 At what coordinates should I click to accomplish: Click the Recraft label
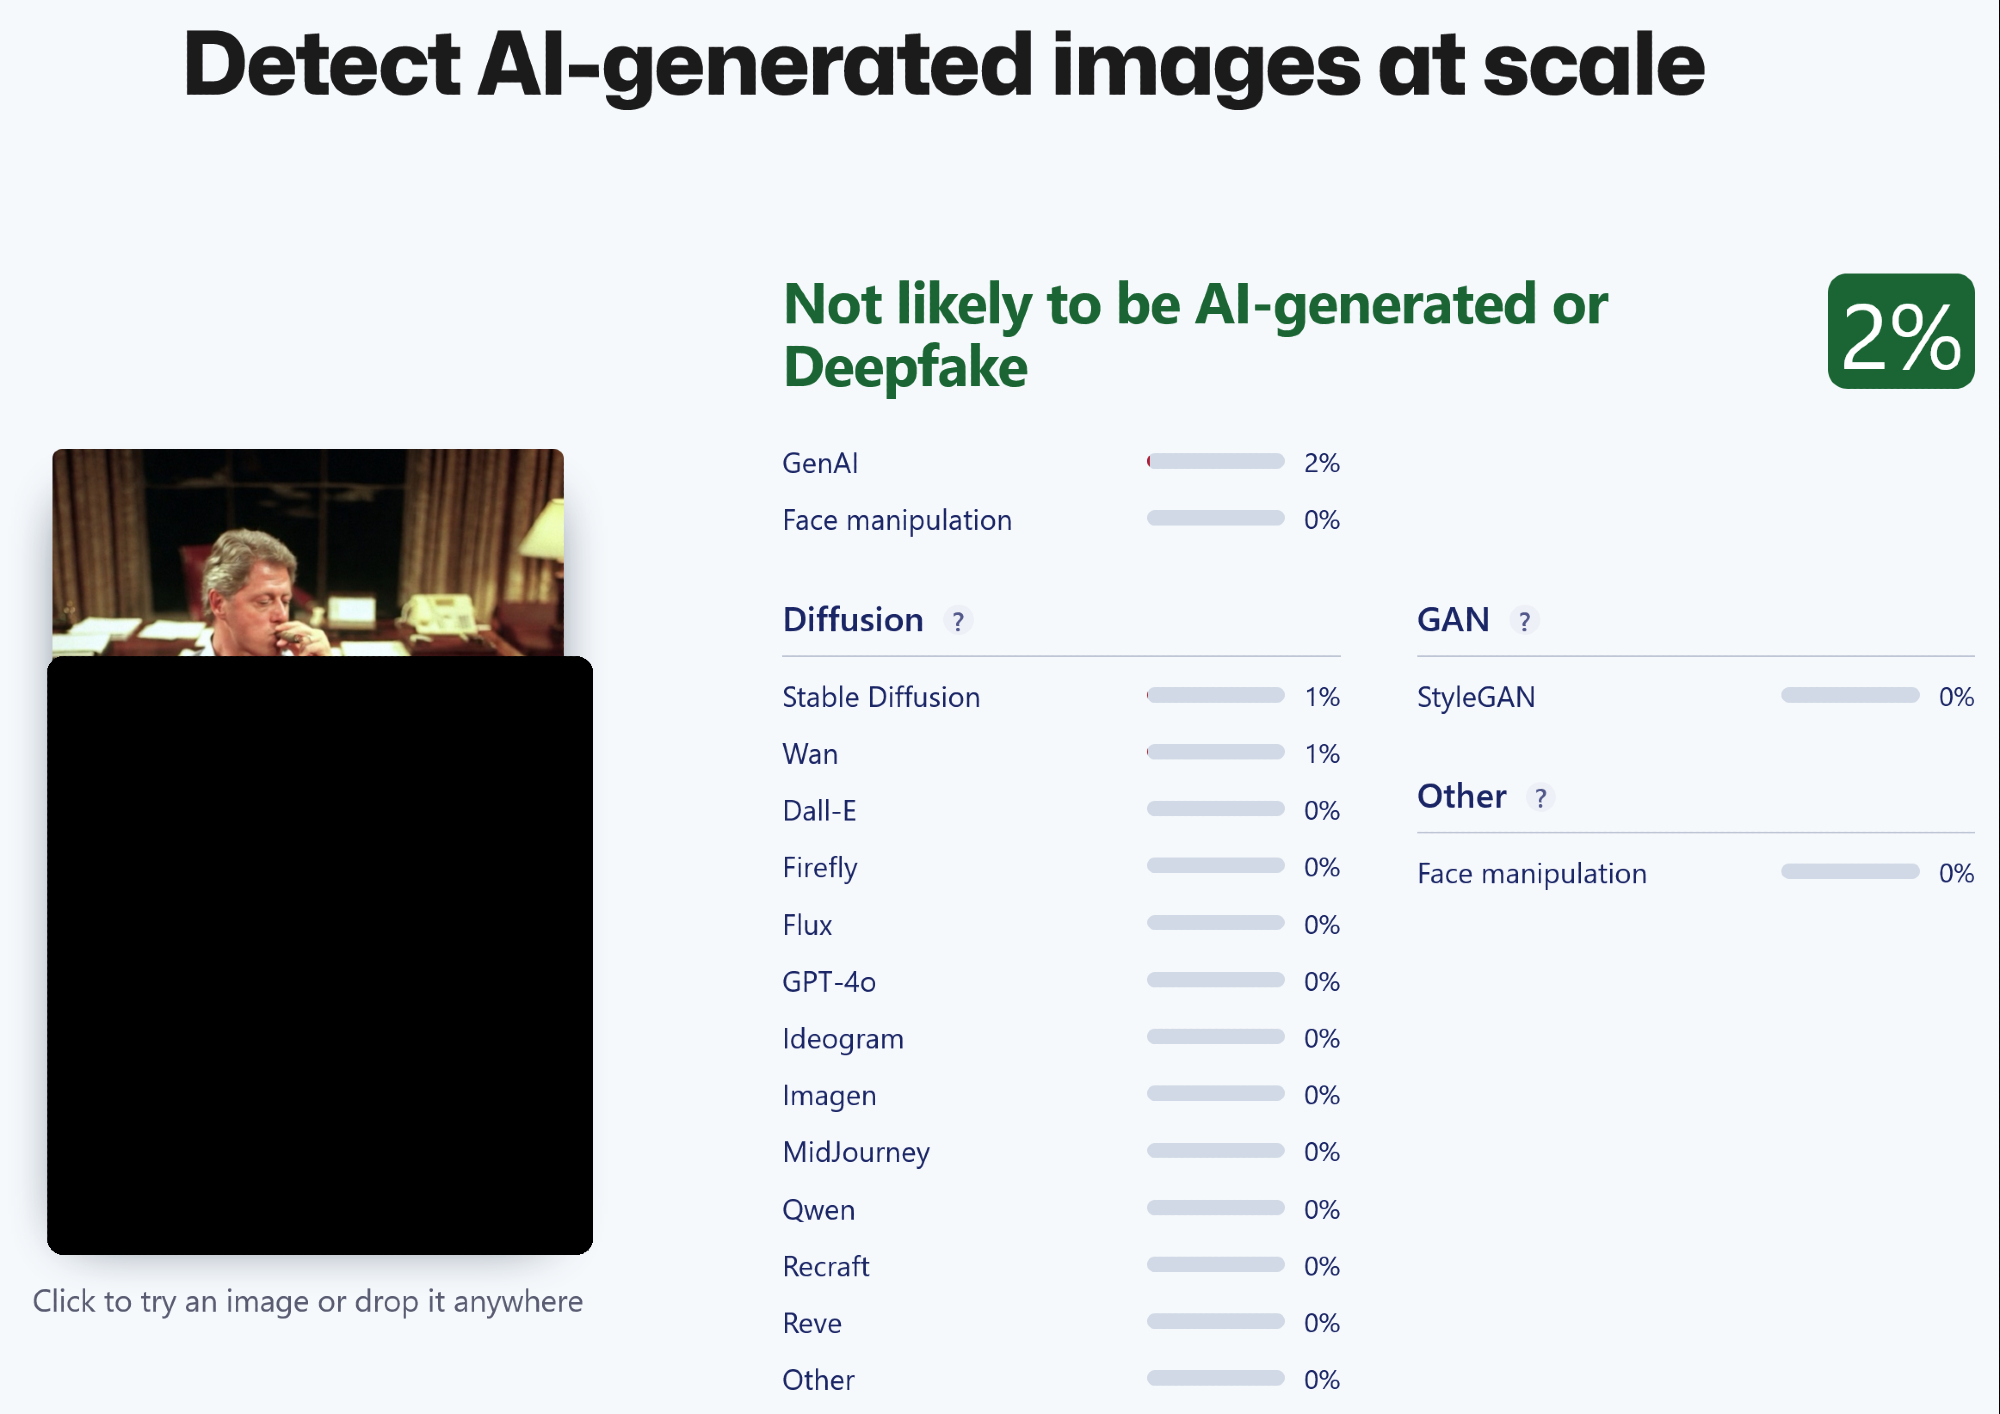(x=826, y=1267)
